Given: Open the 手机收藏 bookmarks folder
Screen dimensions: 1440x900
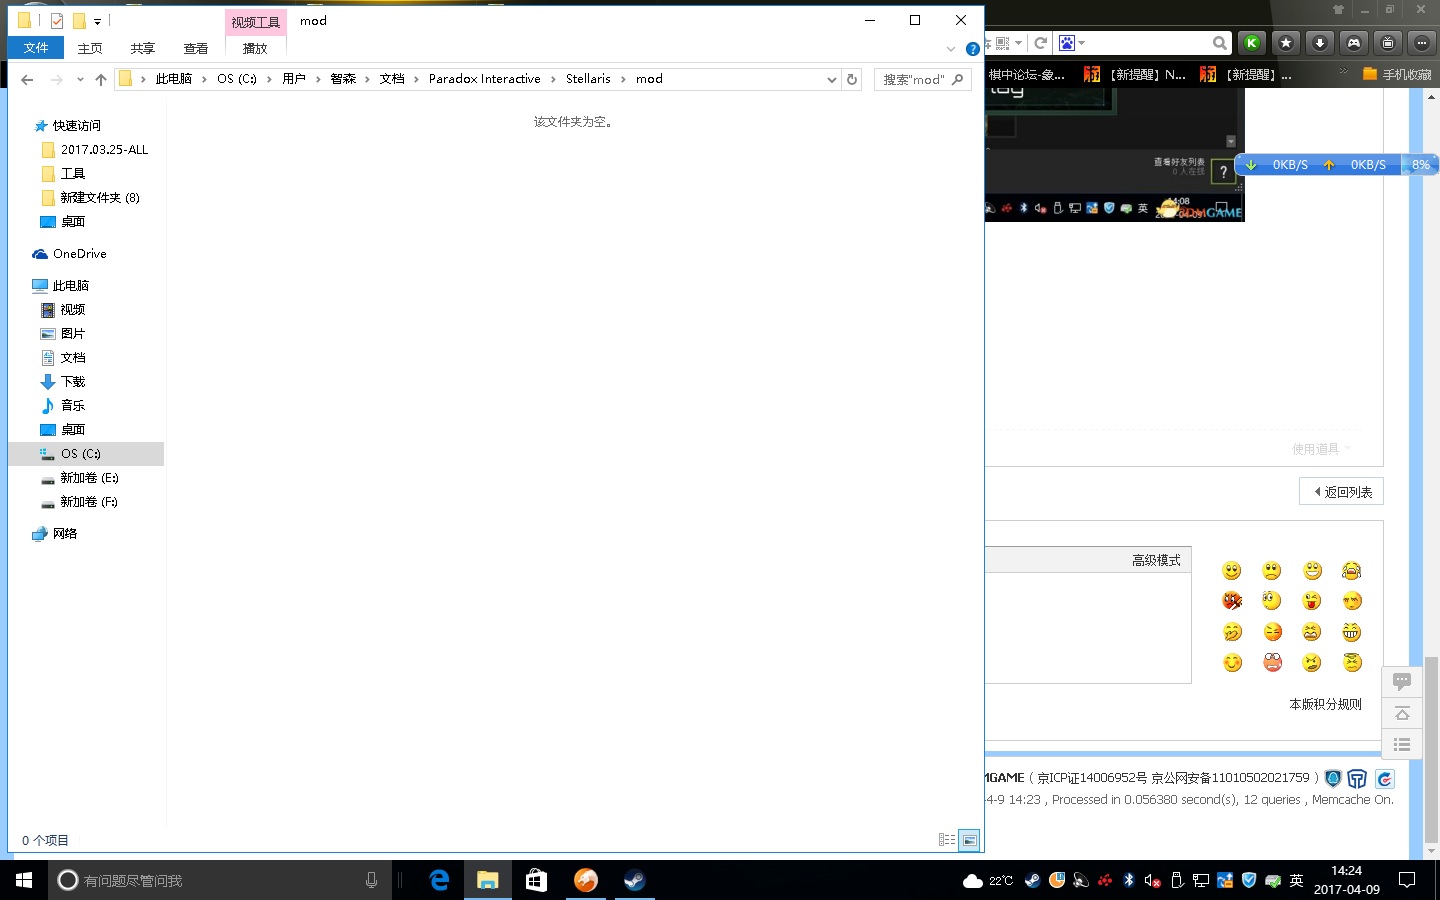Looking at the screenshot, I should pos(1397,75).
